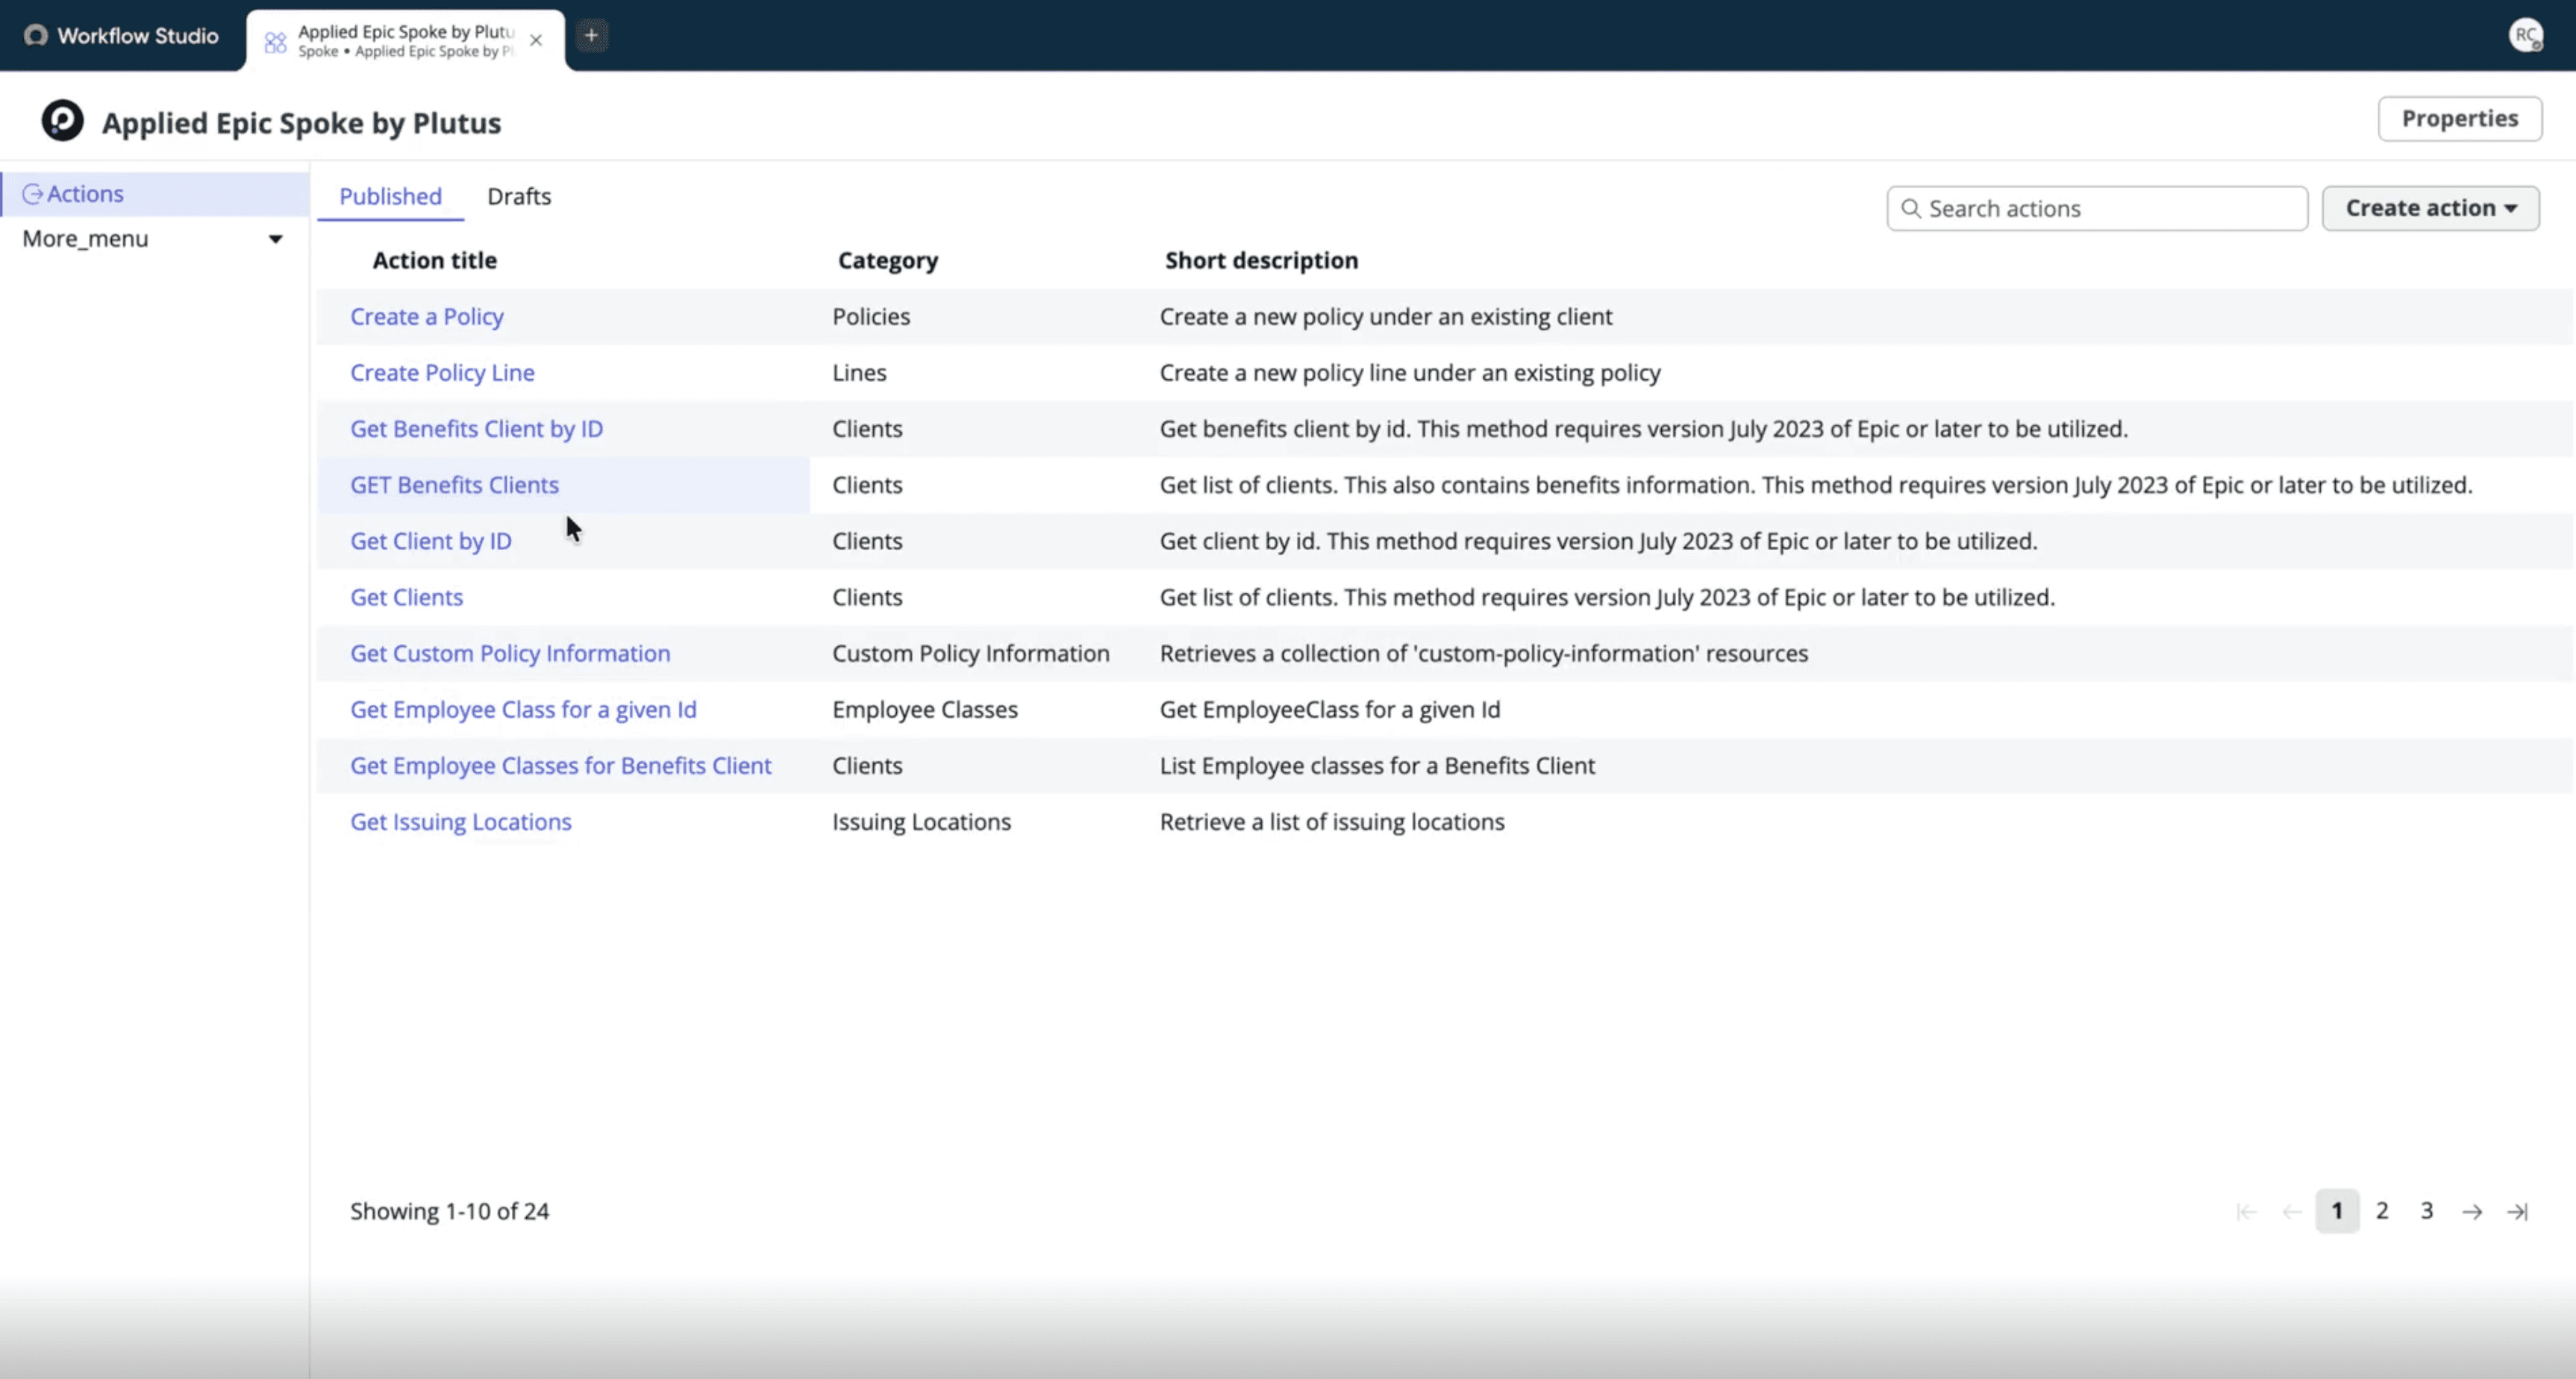This screenshot has width=2576, height=1379.
Task: Open Get Custom Policy Information link
Action: coord(510,654)
